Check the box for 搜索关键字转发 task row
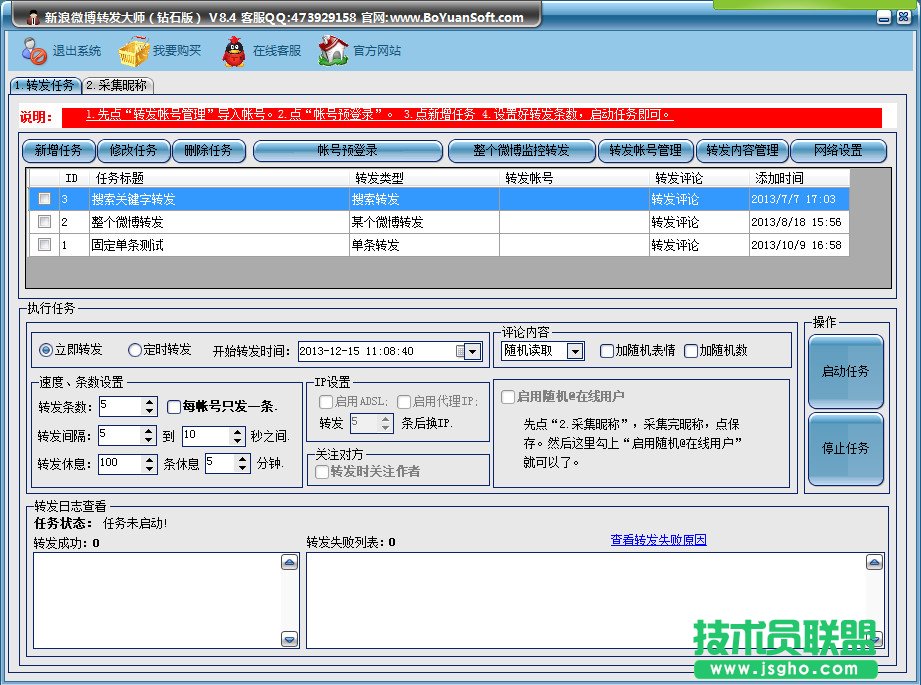Image resolution: width=921 pixels, height=685 pixels. coord(44,199)
